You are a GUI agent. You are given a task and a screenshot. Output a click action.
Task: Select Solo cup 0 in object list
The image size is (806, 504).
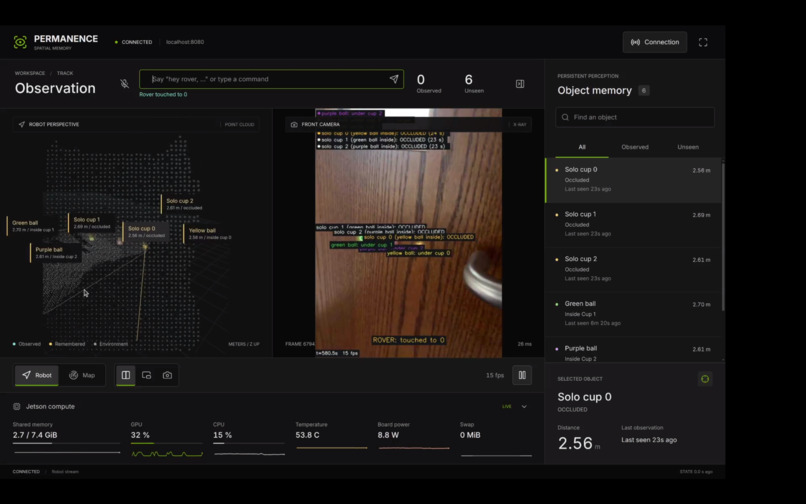[633, 179]
